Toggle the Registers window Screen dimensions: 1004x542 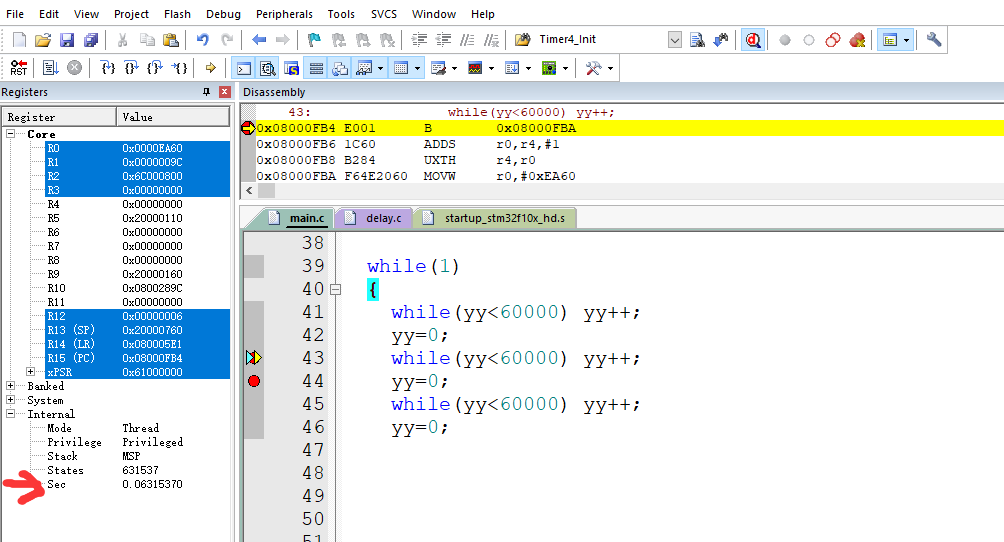click(x=316, y=68)
